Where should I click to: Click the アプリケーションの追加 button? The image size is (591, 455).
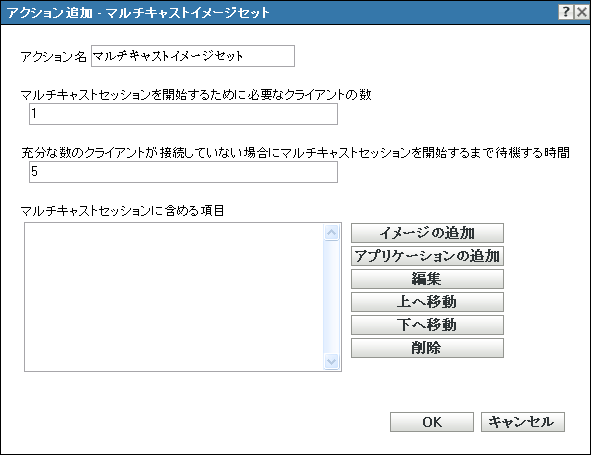[427, 256]
